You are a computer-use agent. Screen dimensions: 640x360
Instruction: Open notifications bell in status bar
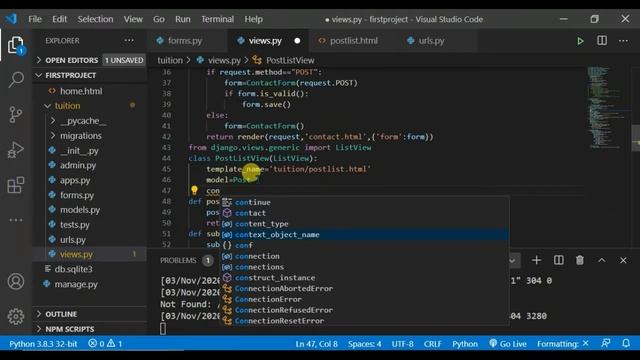tap(626, 344)
